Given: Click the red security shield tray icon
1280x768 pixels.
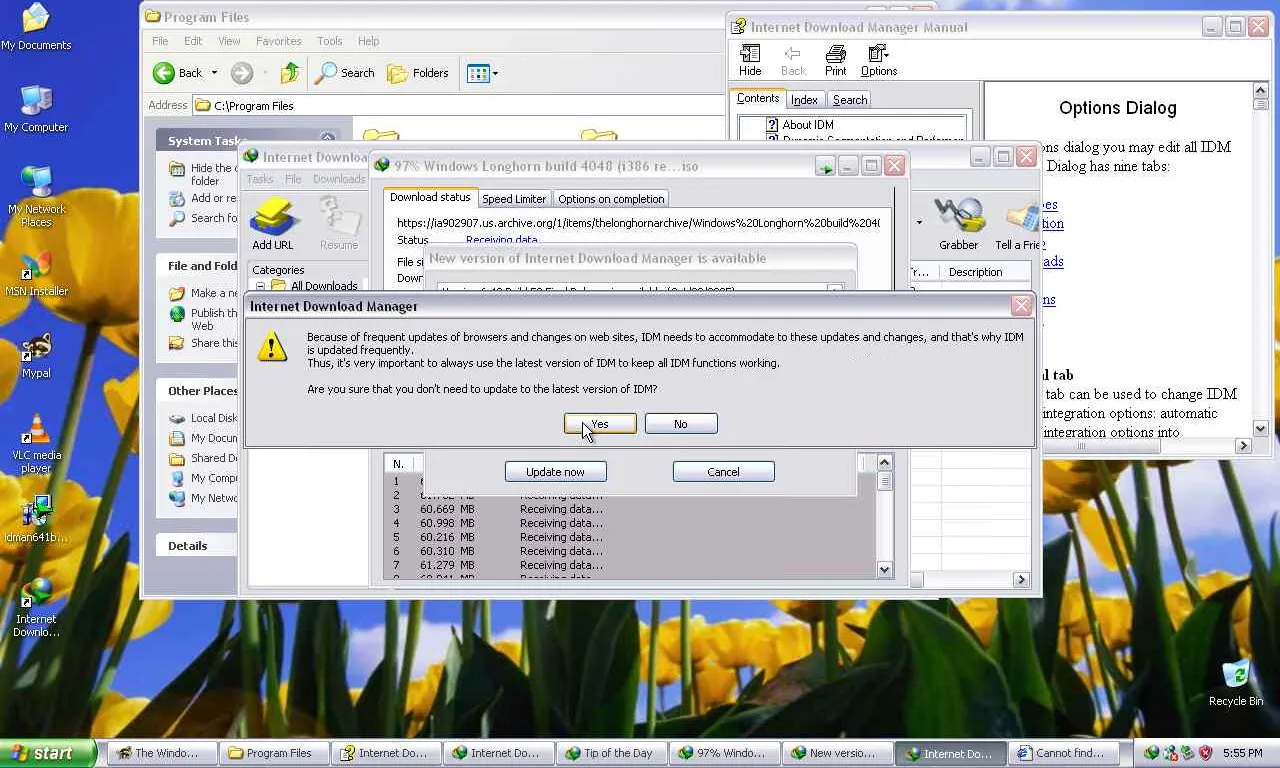Looking at the screenshot, I should [1205, 753].
